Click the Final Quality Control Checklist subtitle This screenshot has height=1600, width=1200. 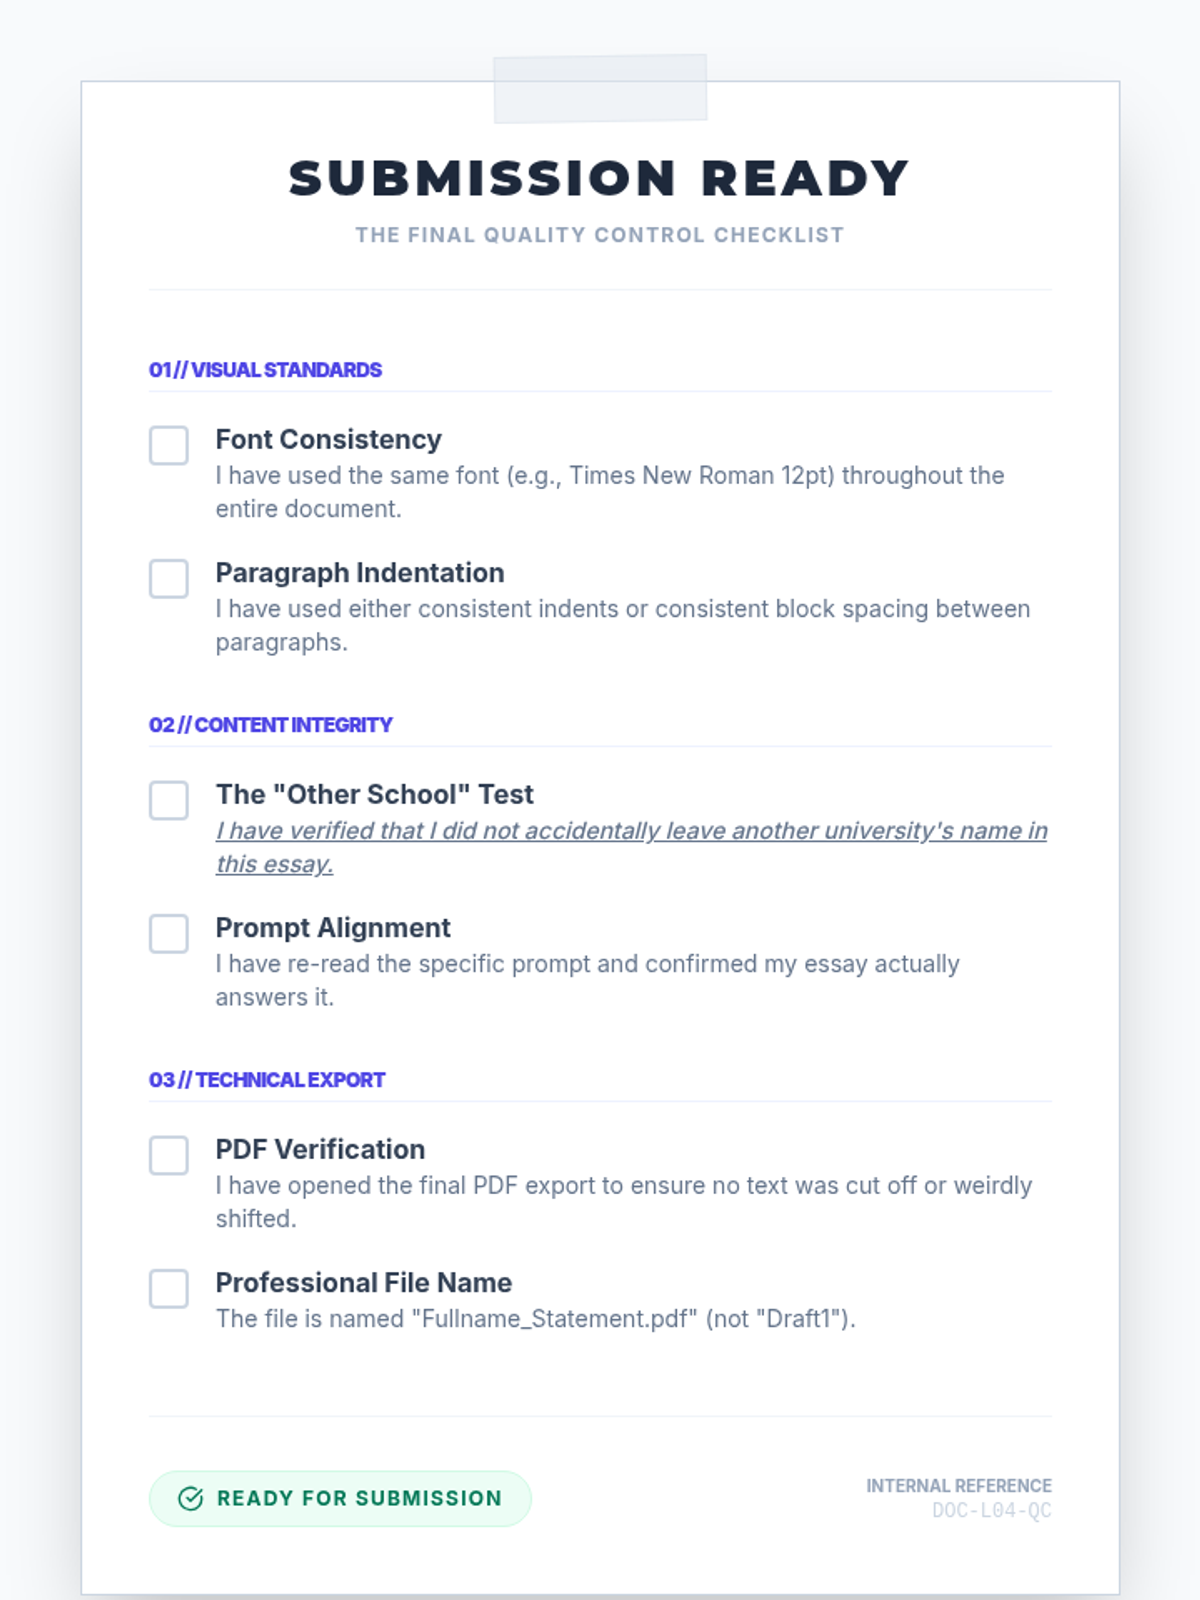(x=599, y=235)
